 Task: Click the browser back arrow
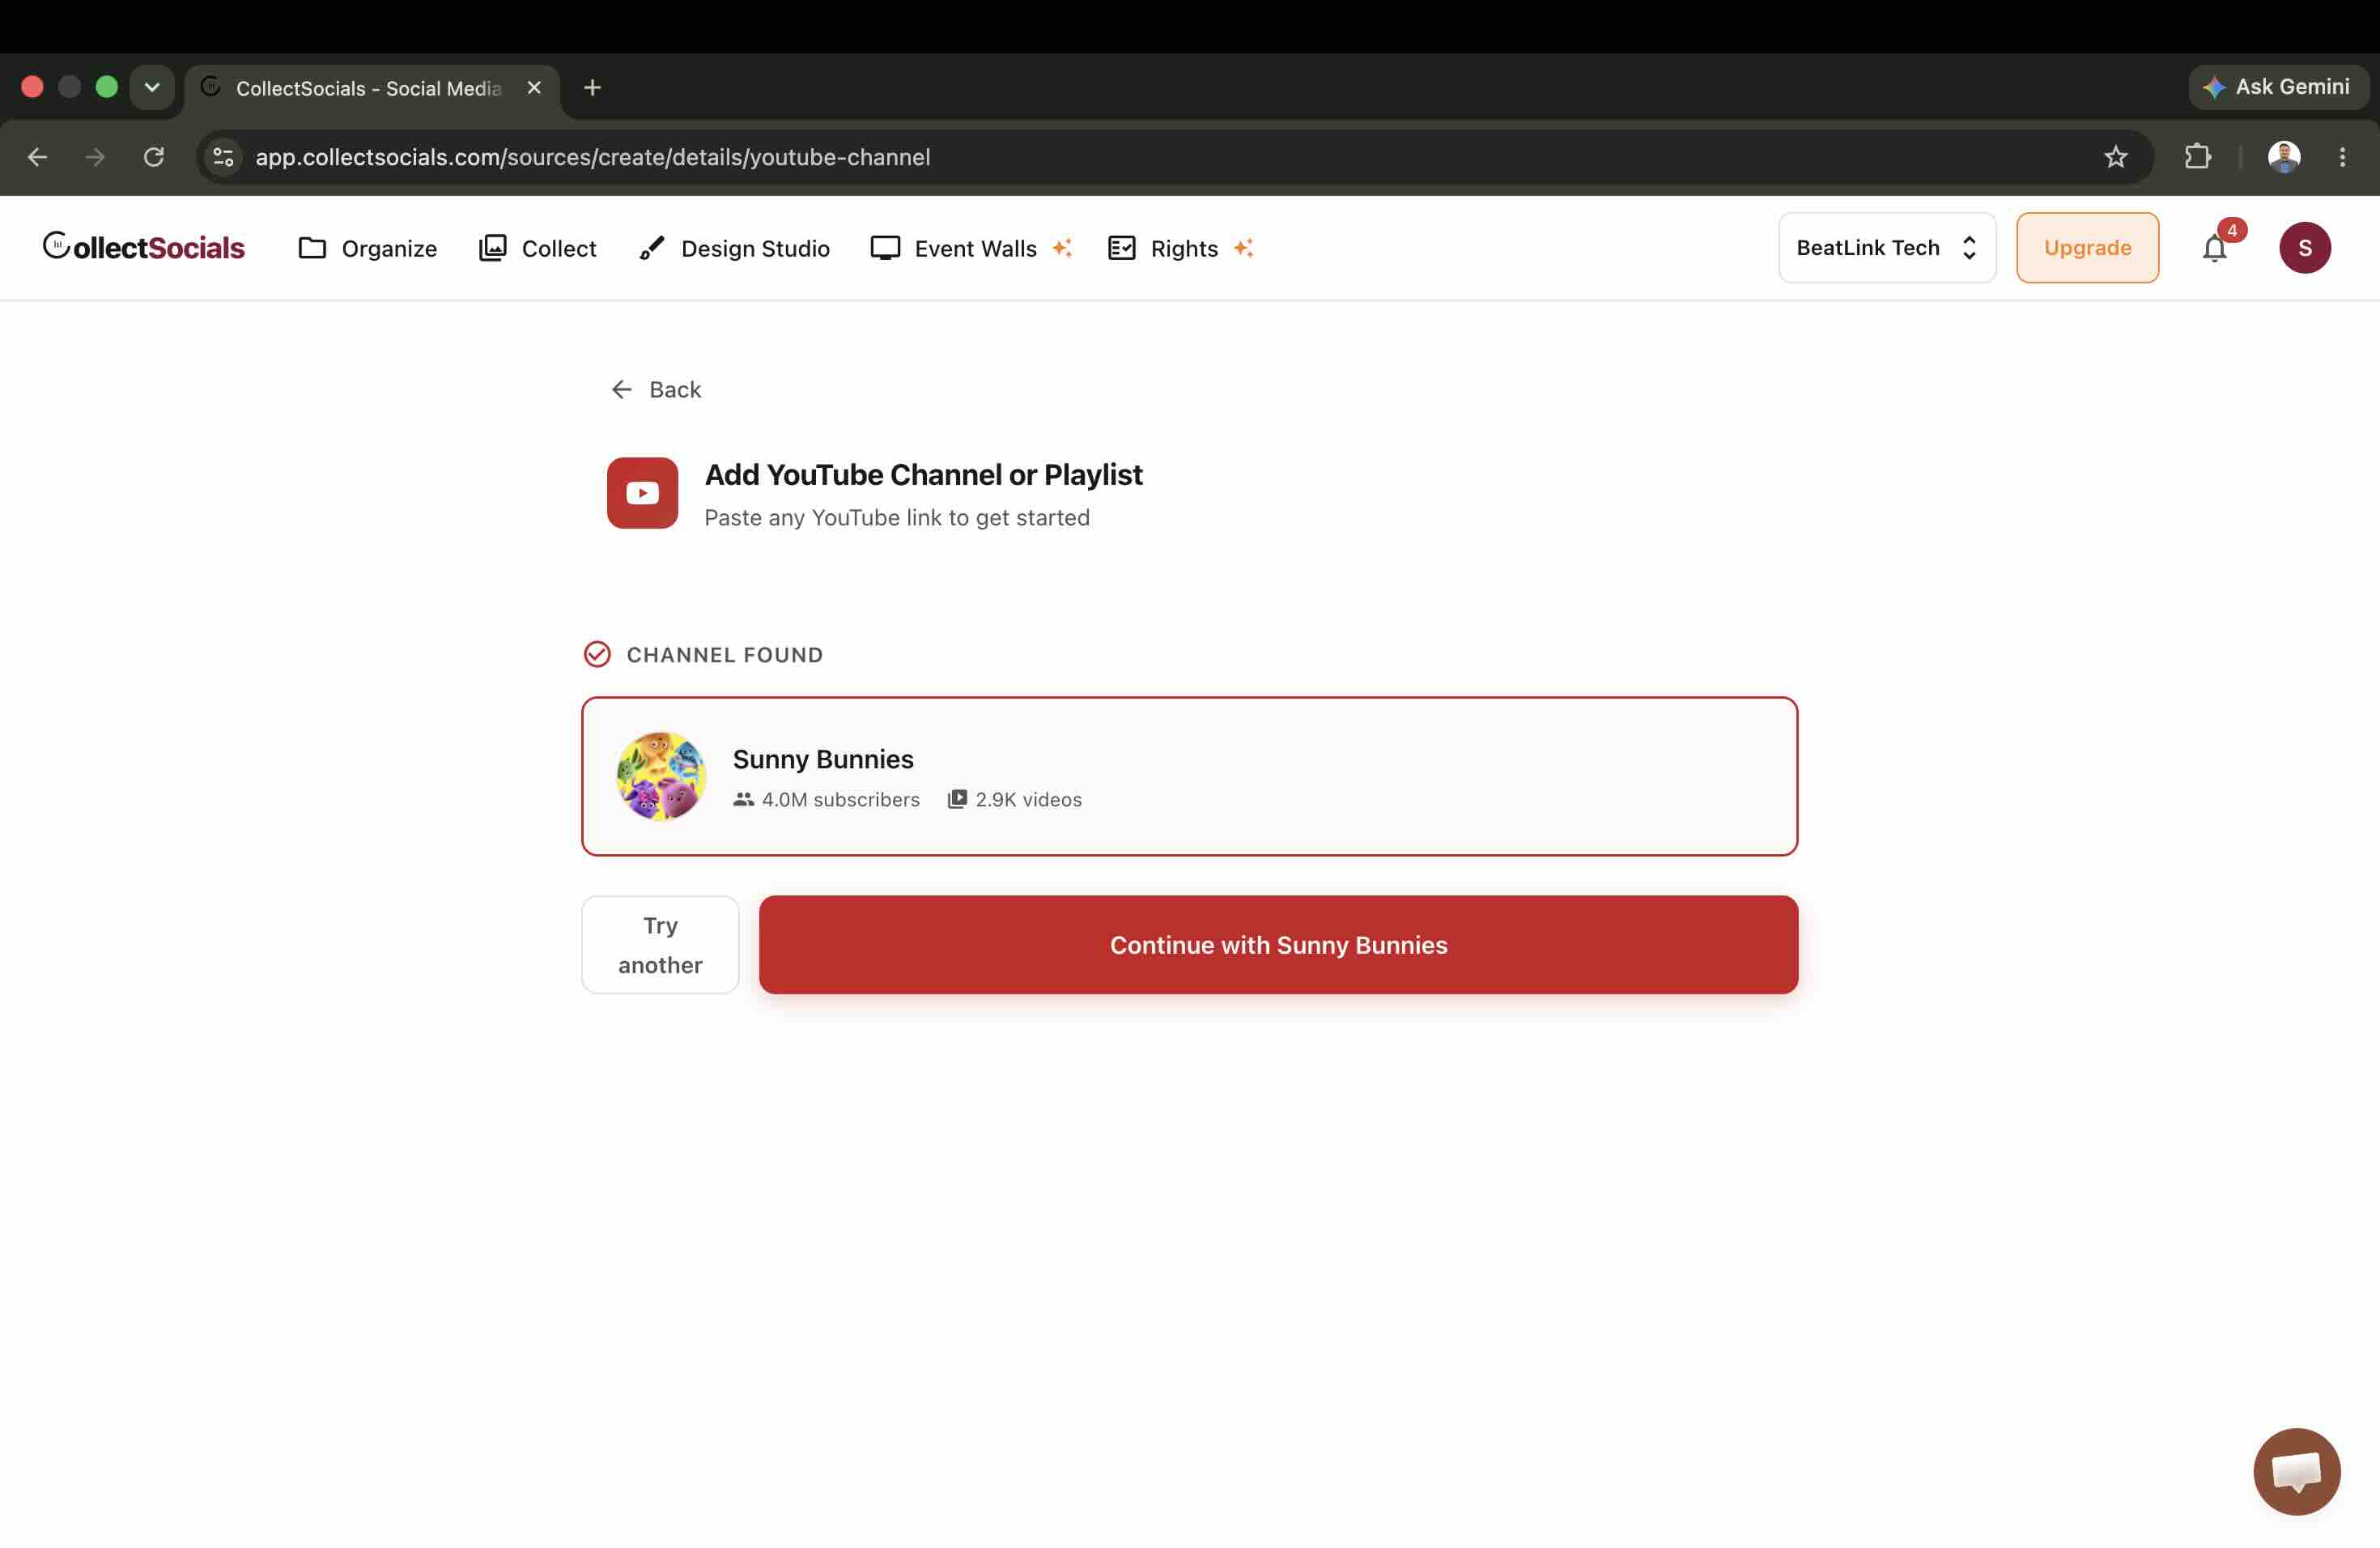(38, 157)
